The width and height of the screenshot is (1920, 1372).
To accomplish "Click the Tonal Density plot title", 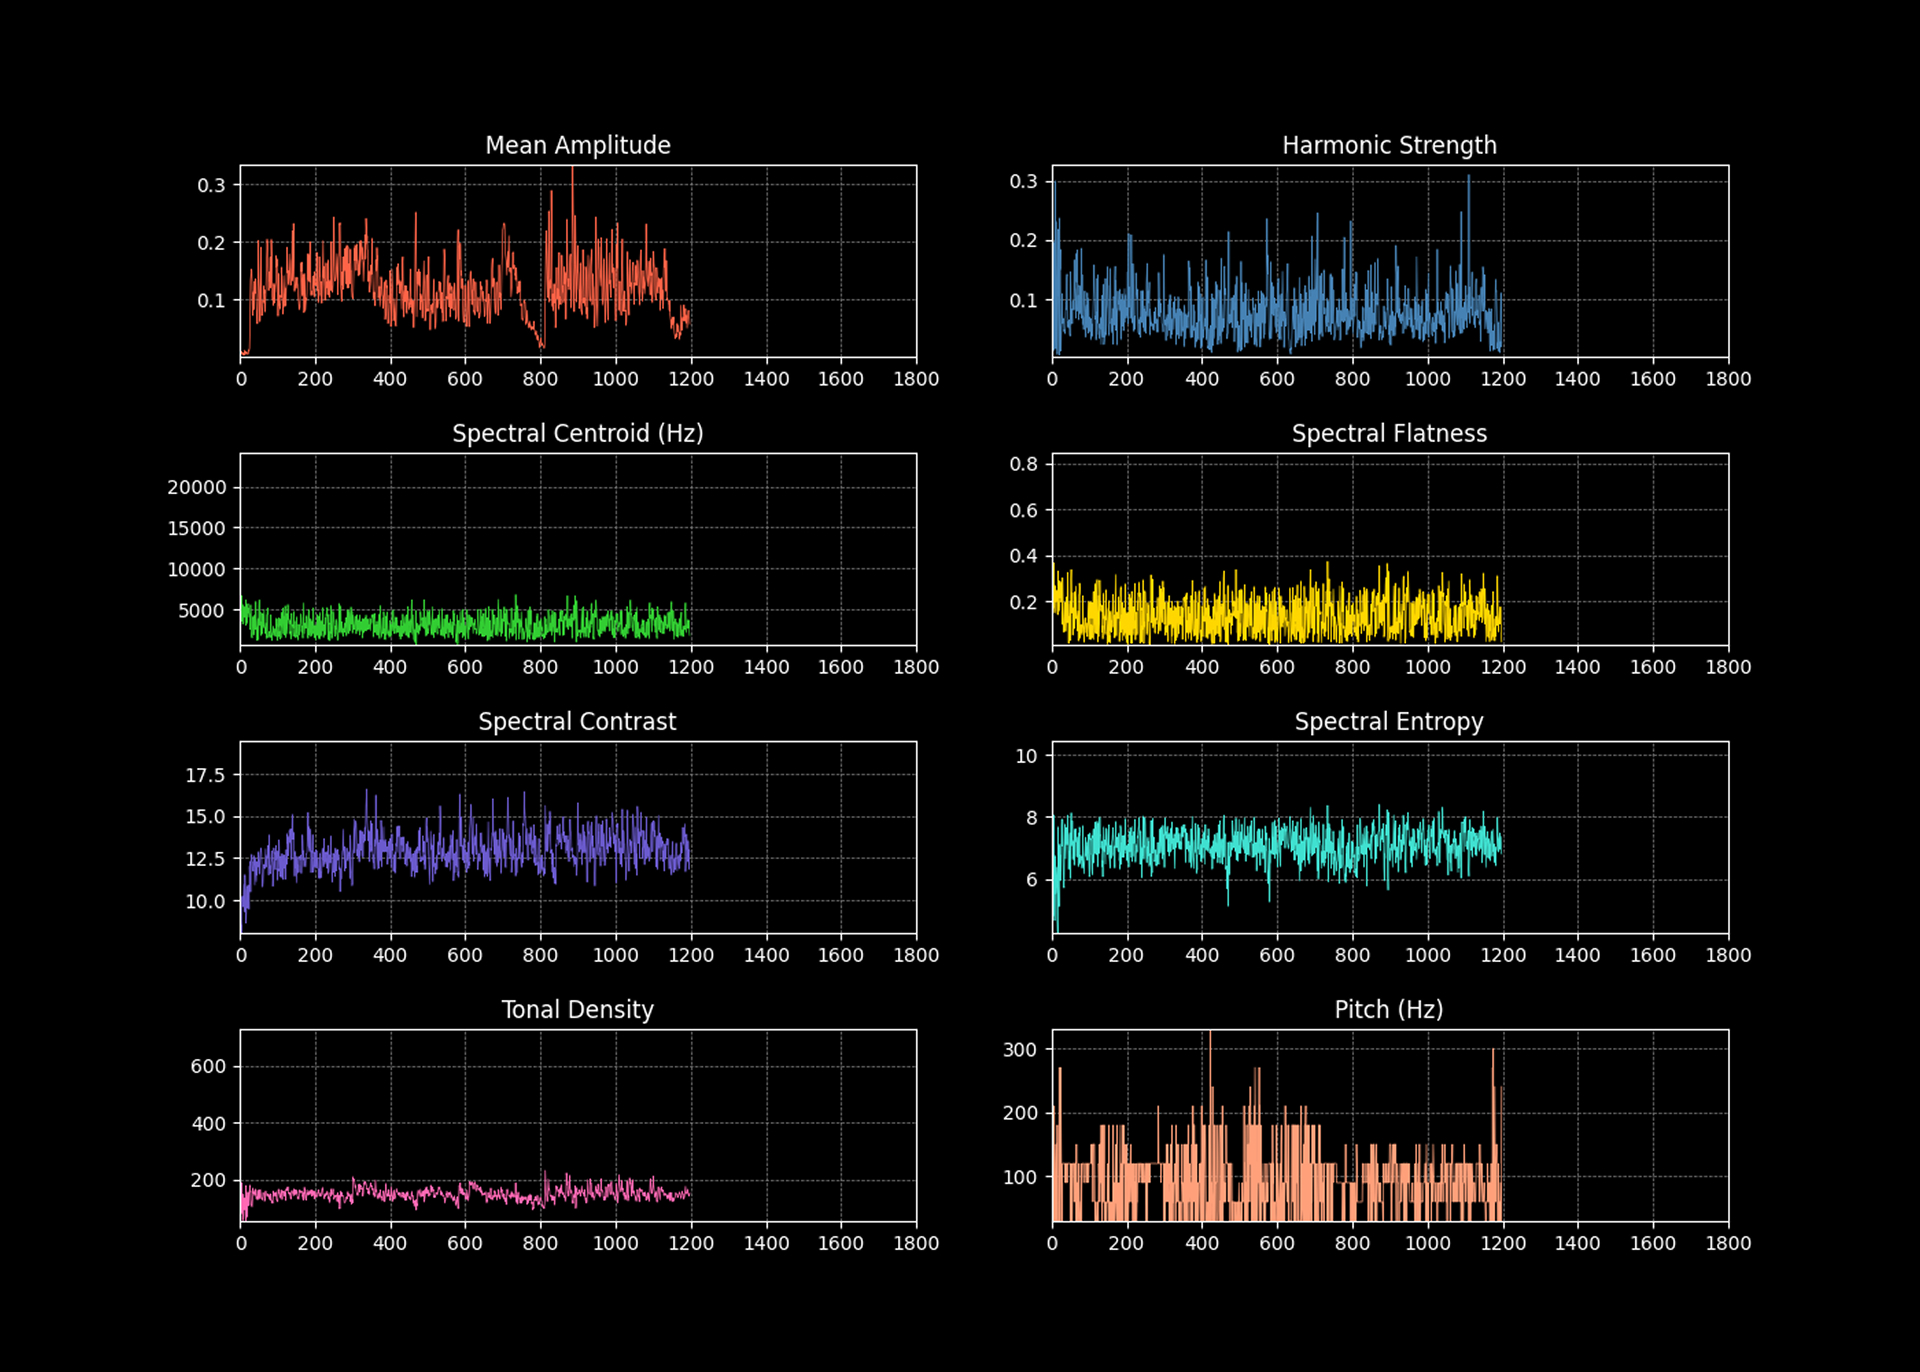I will coord(577,1009).
